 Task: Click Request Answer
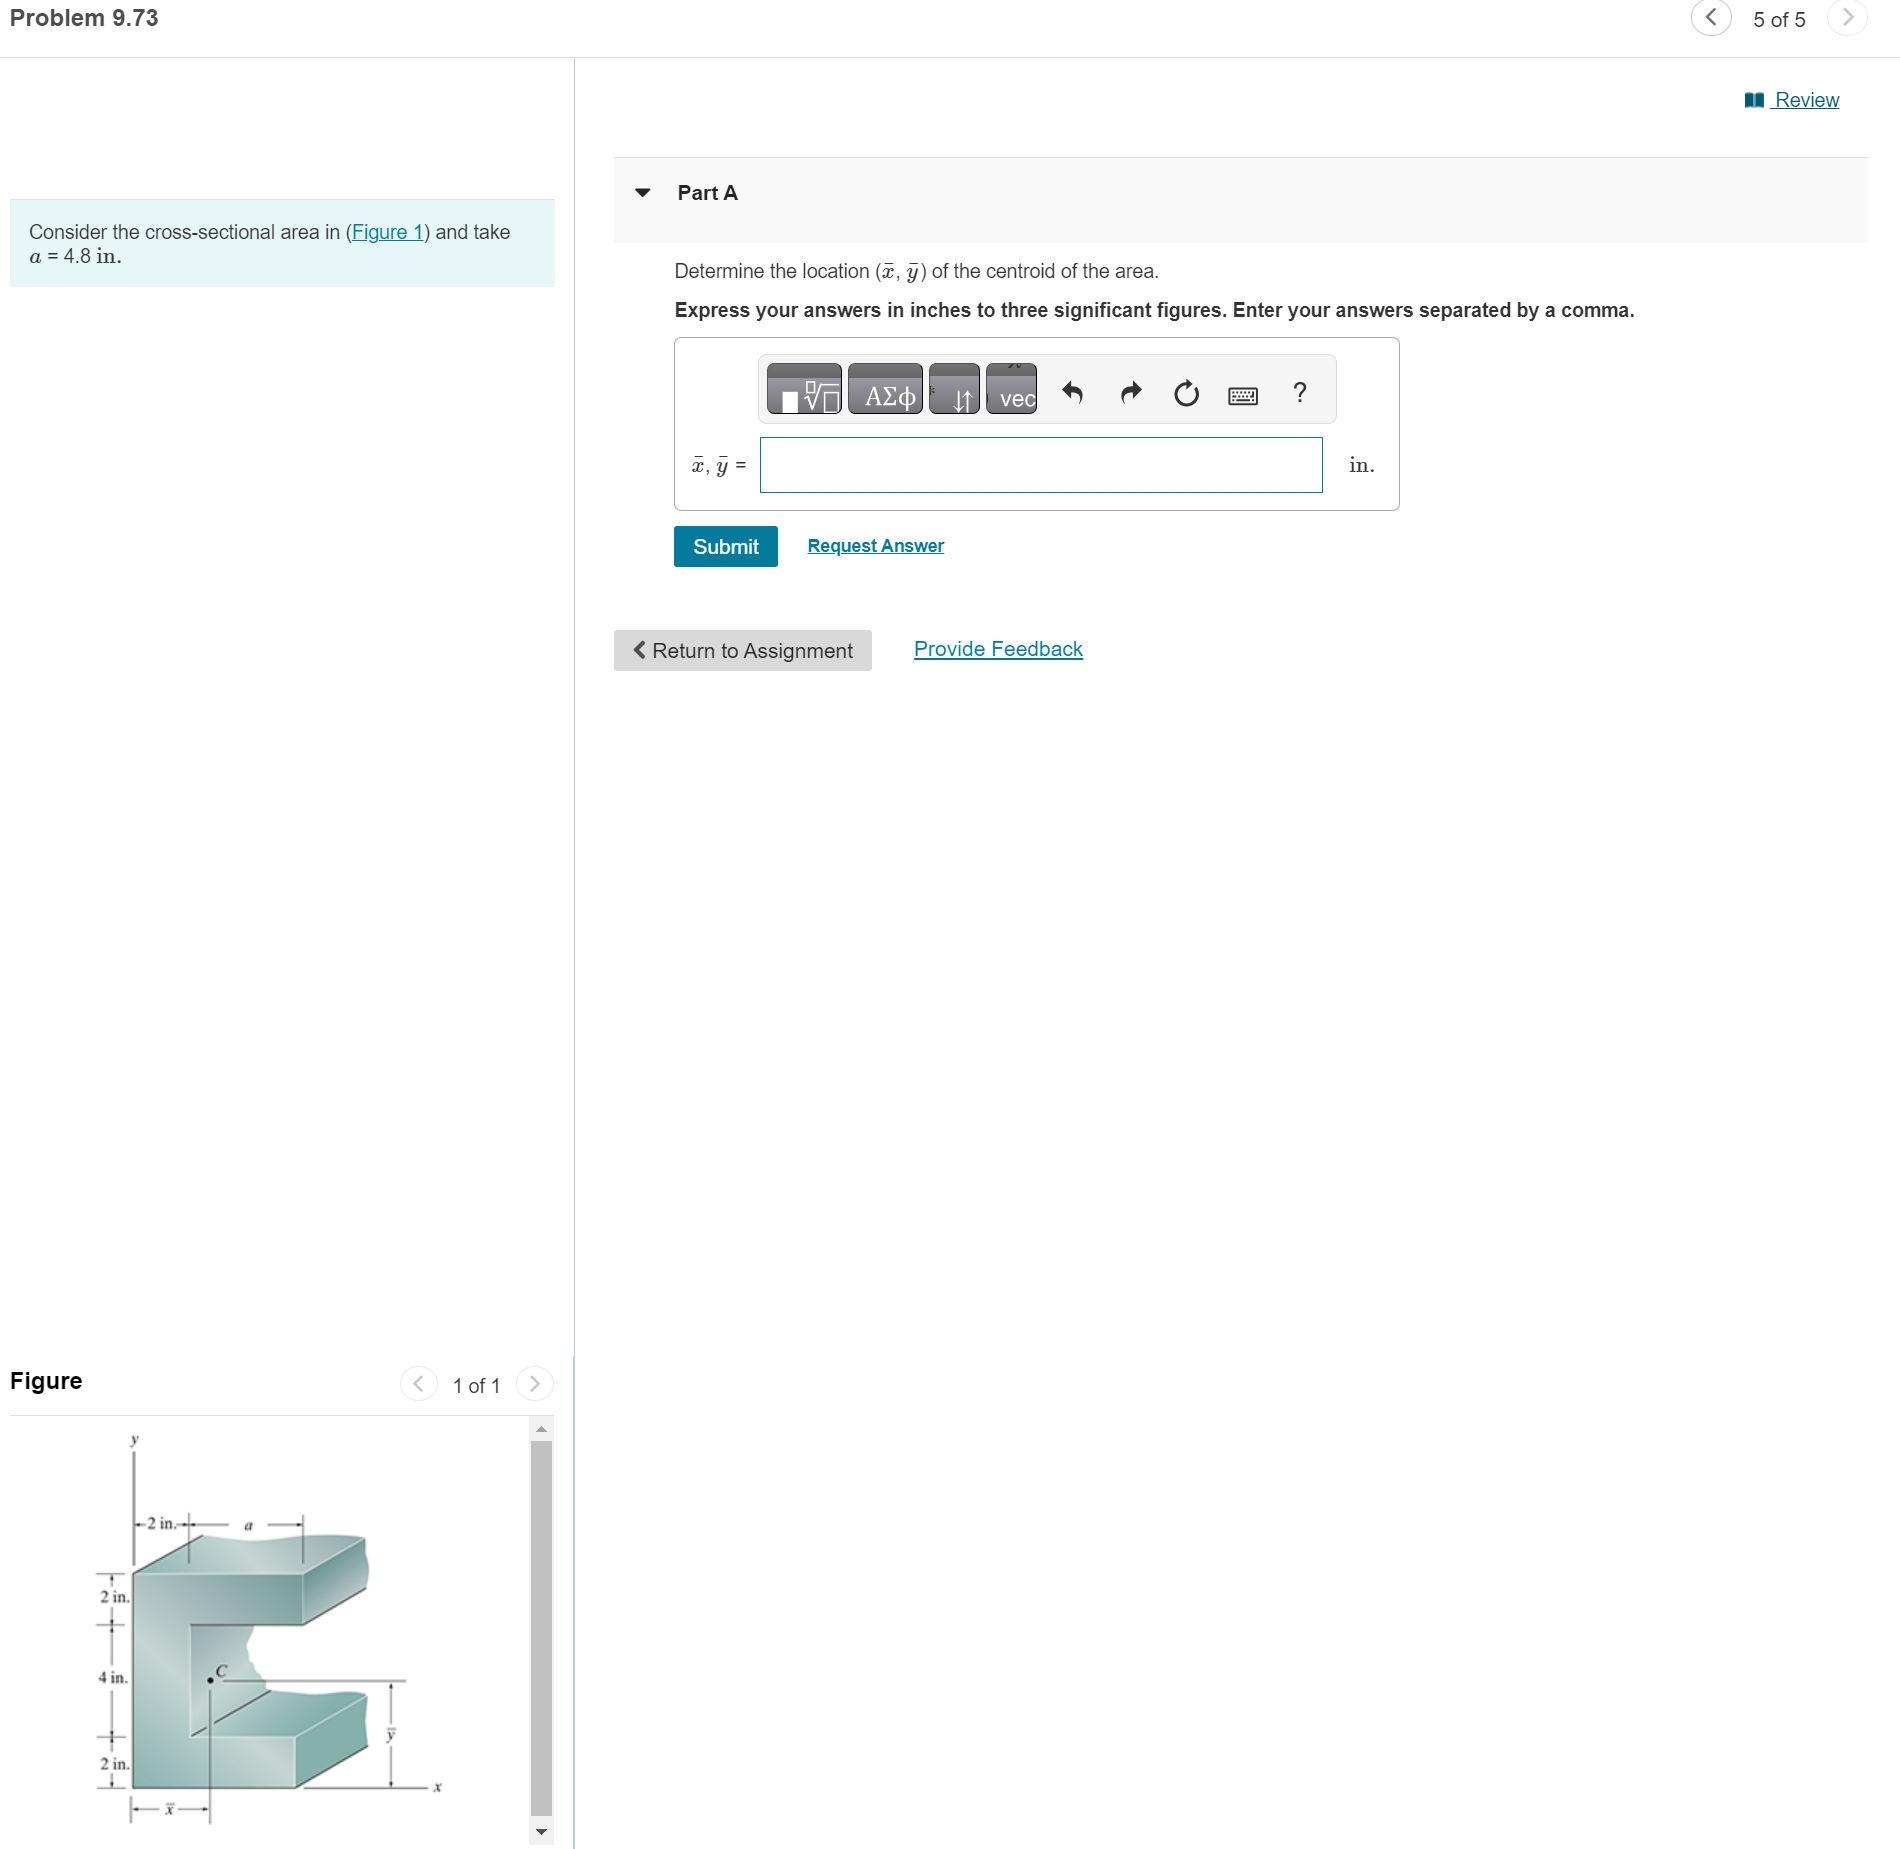coord(875,545)
